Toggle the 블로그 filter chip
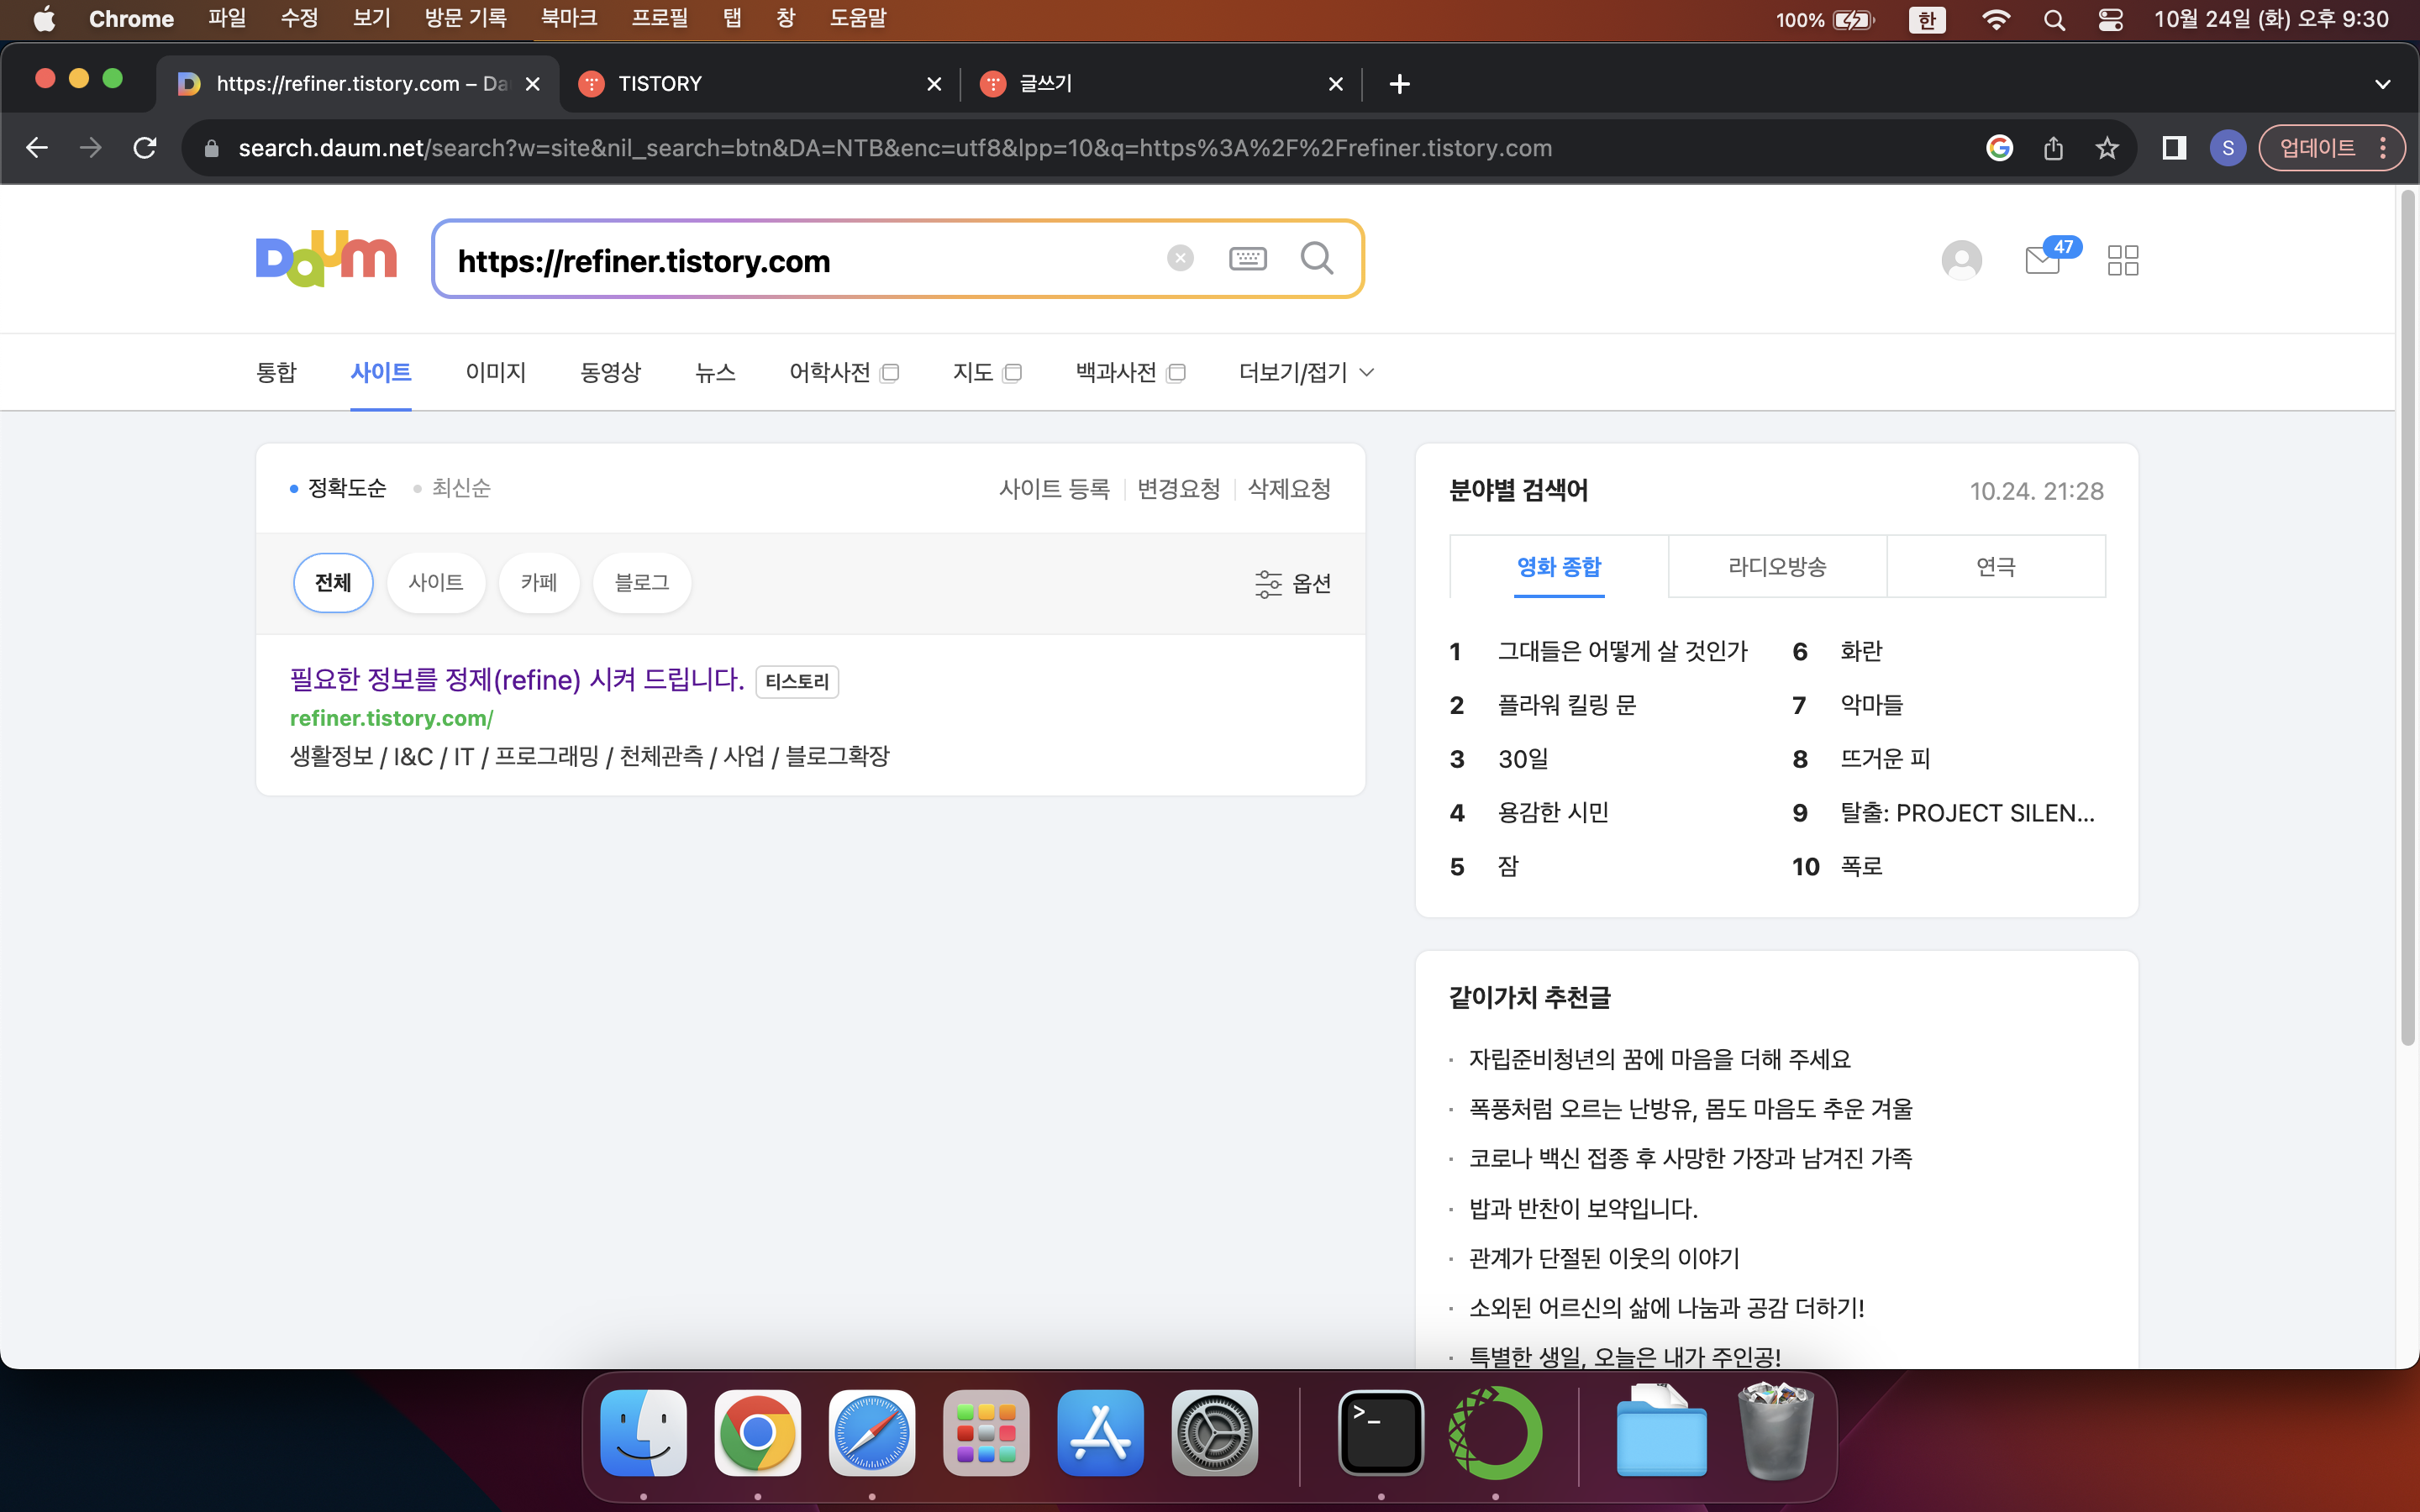 [x=641, y=583]
